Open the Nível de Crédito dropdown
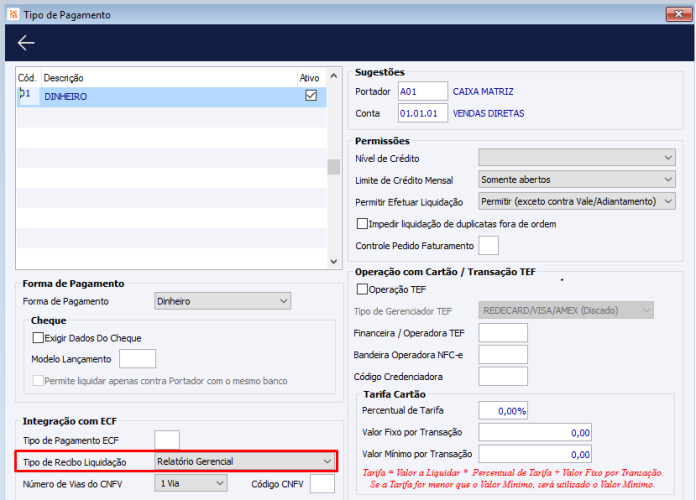 tap(577, 158)
